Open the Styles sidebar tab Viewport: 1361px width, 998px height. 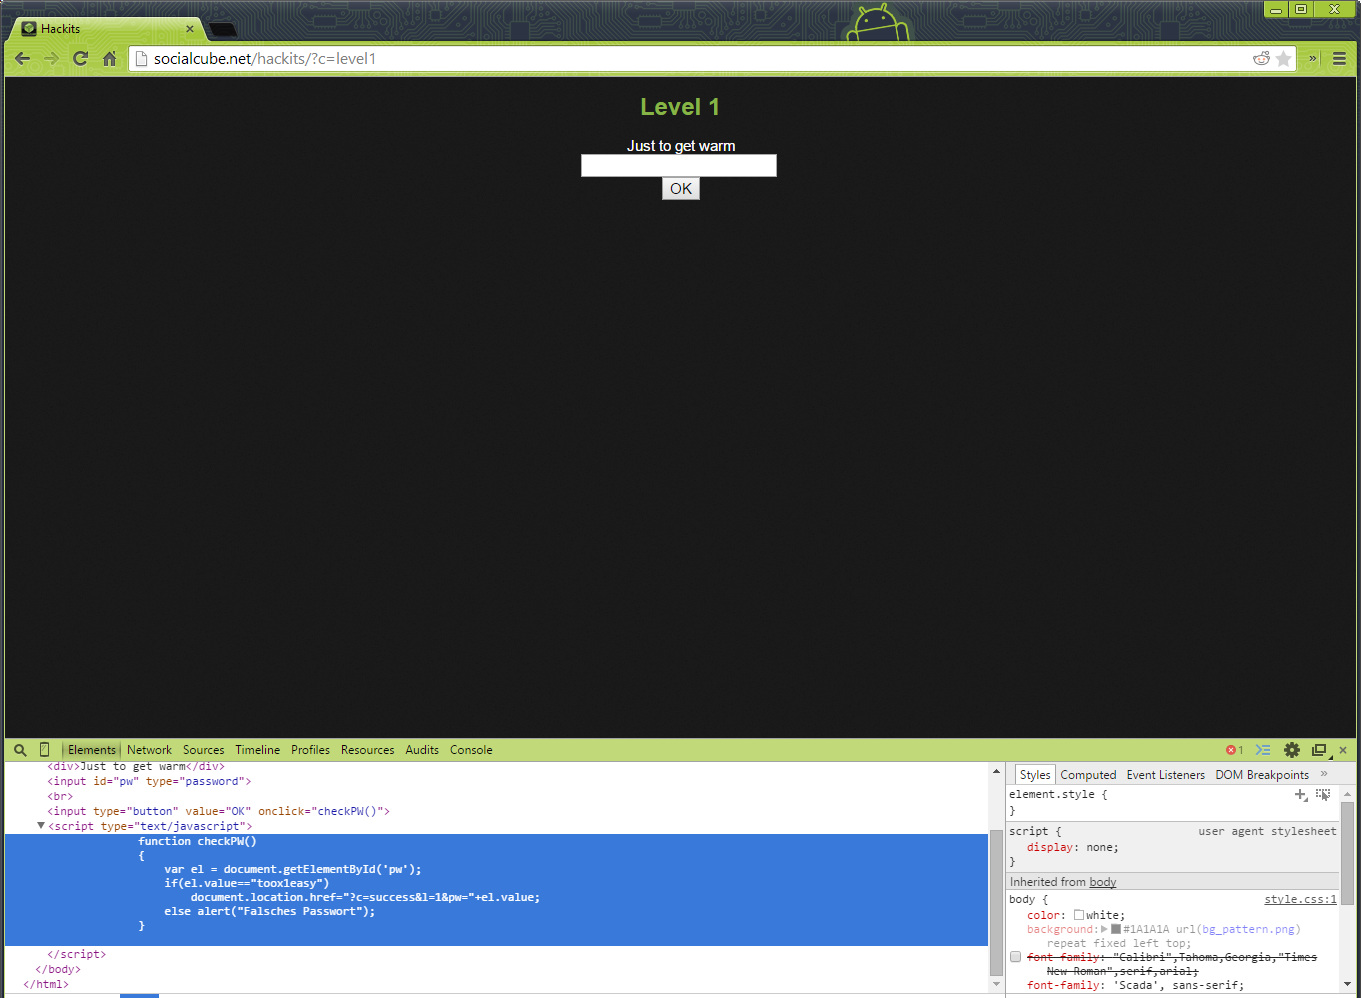(1035, 775)
